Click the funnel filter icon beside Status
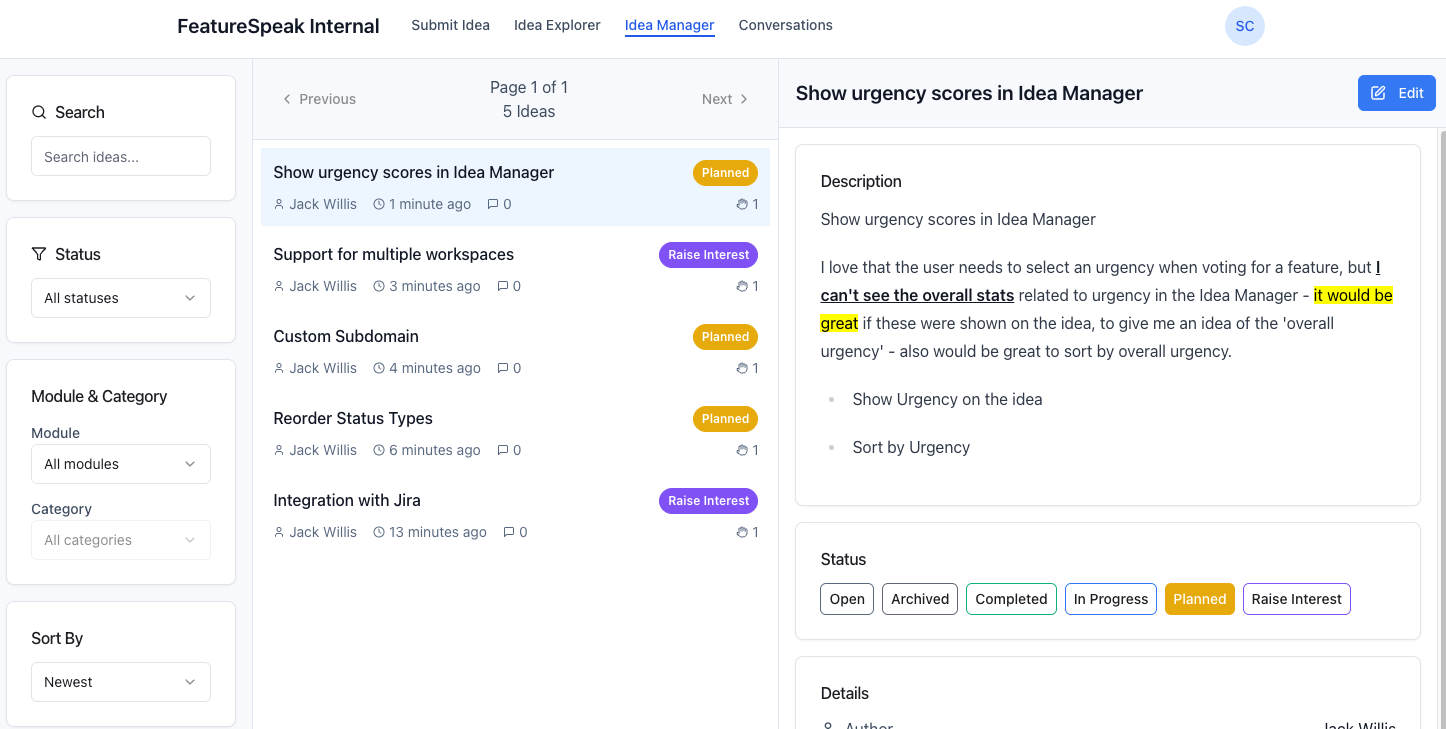The height and width of the screenshot is (729, 1446). [x=39, y=254]
